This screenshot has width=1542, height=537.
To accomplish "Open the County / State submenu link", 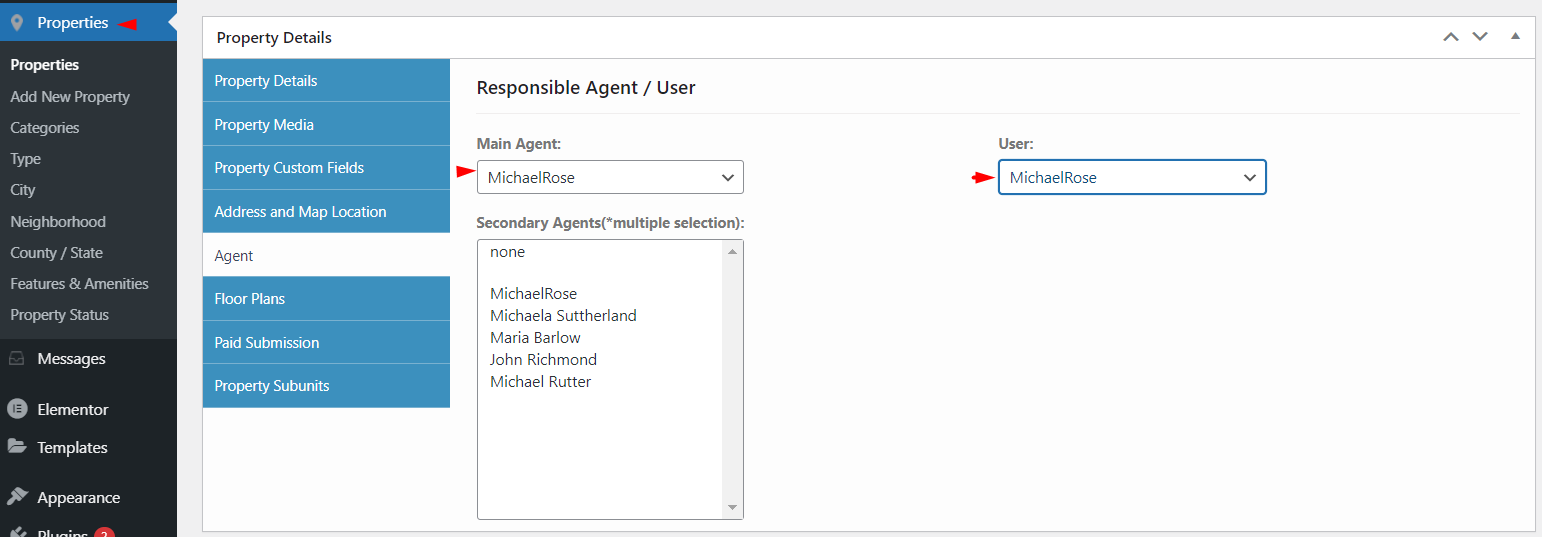I will pos(57,252).
